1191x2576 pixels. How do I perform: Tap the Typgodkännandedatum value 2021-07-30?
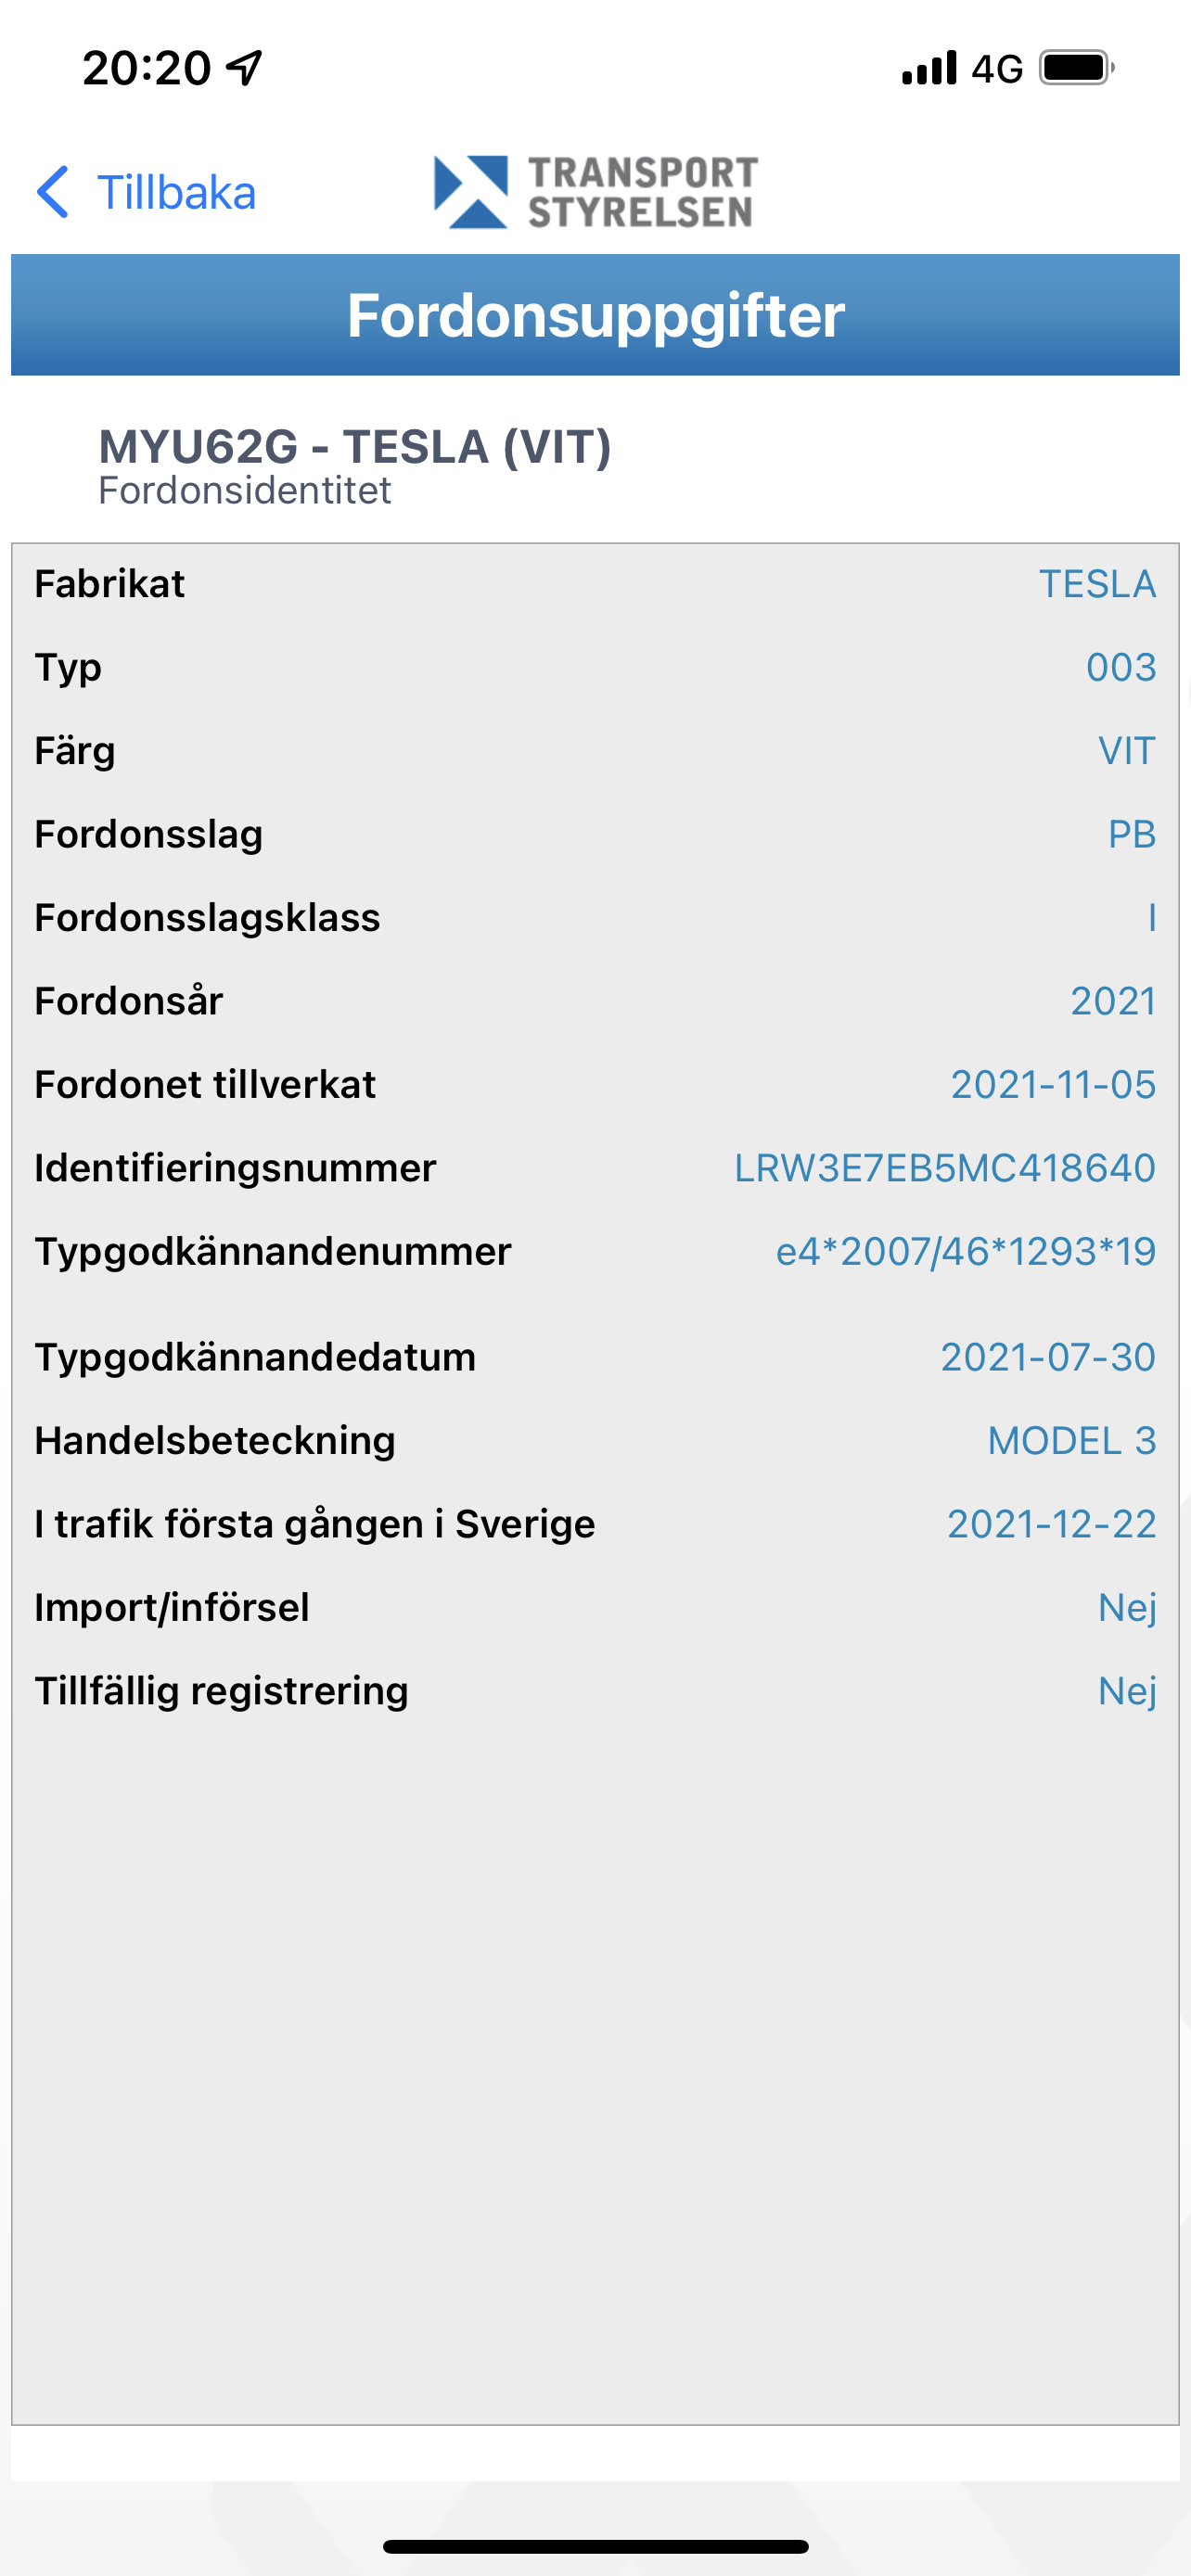tap(1048, 1357)
